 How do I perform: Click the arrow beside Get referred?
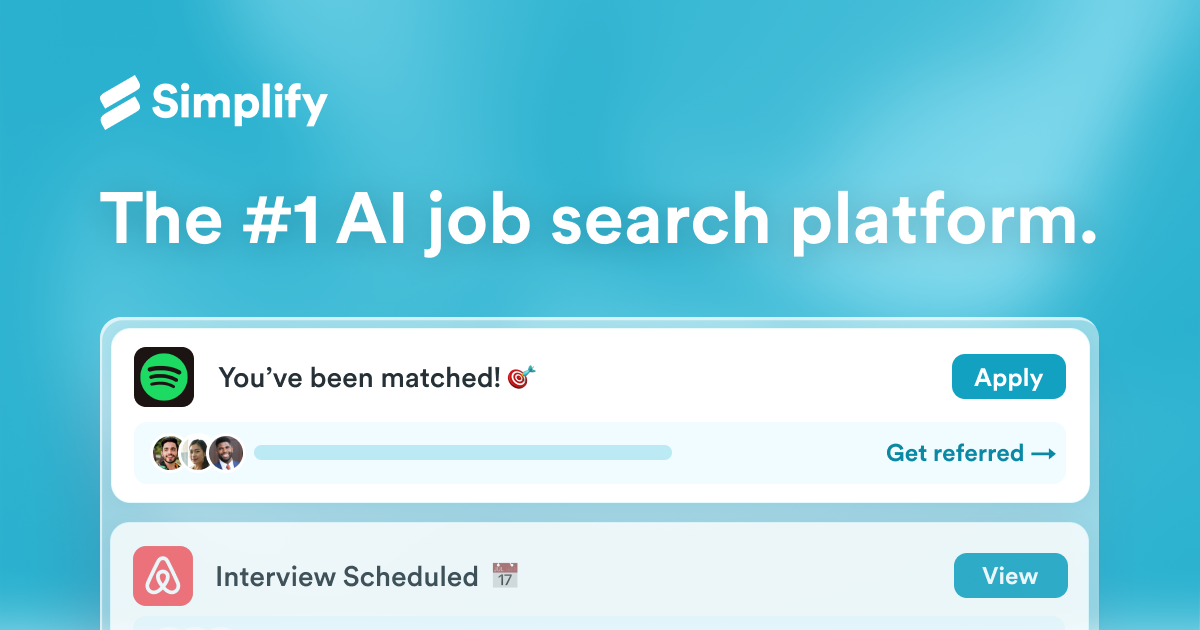(1043, 453)
